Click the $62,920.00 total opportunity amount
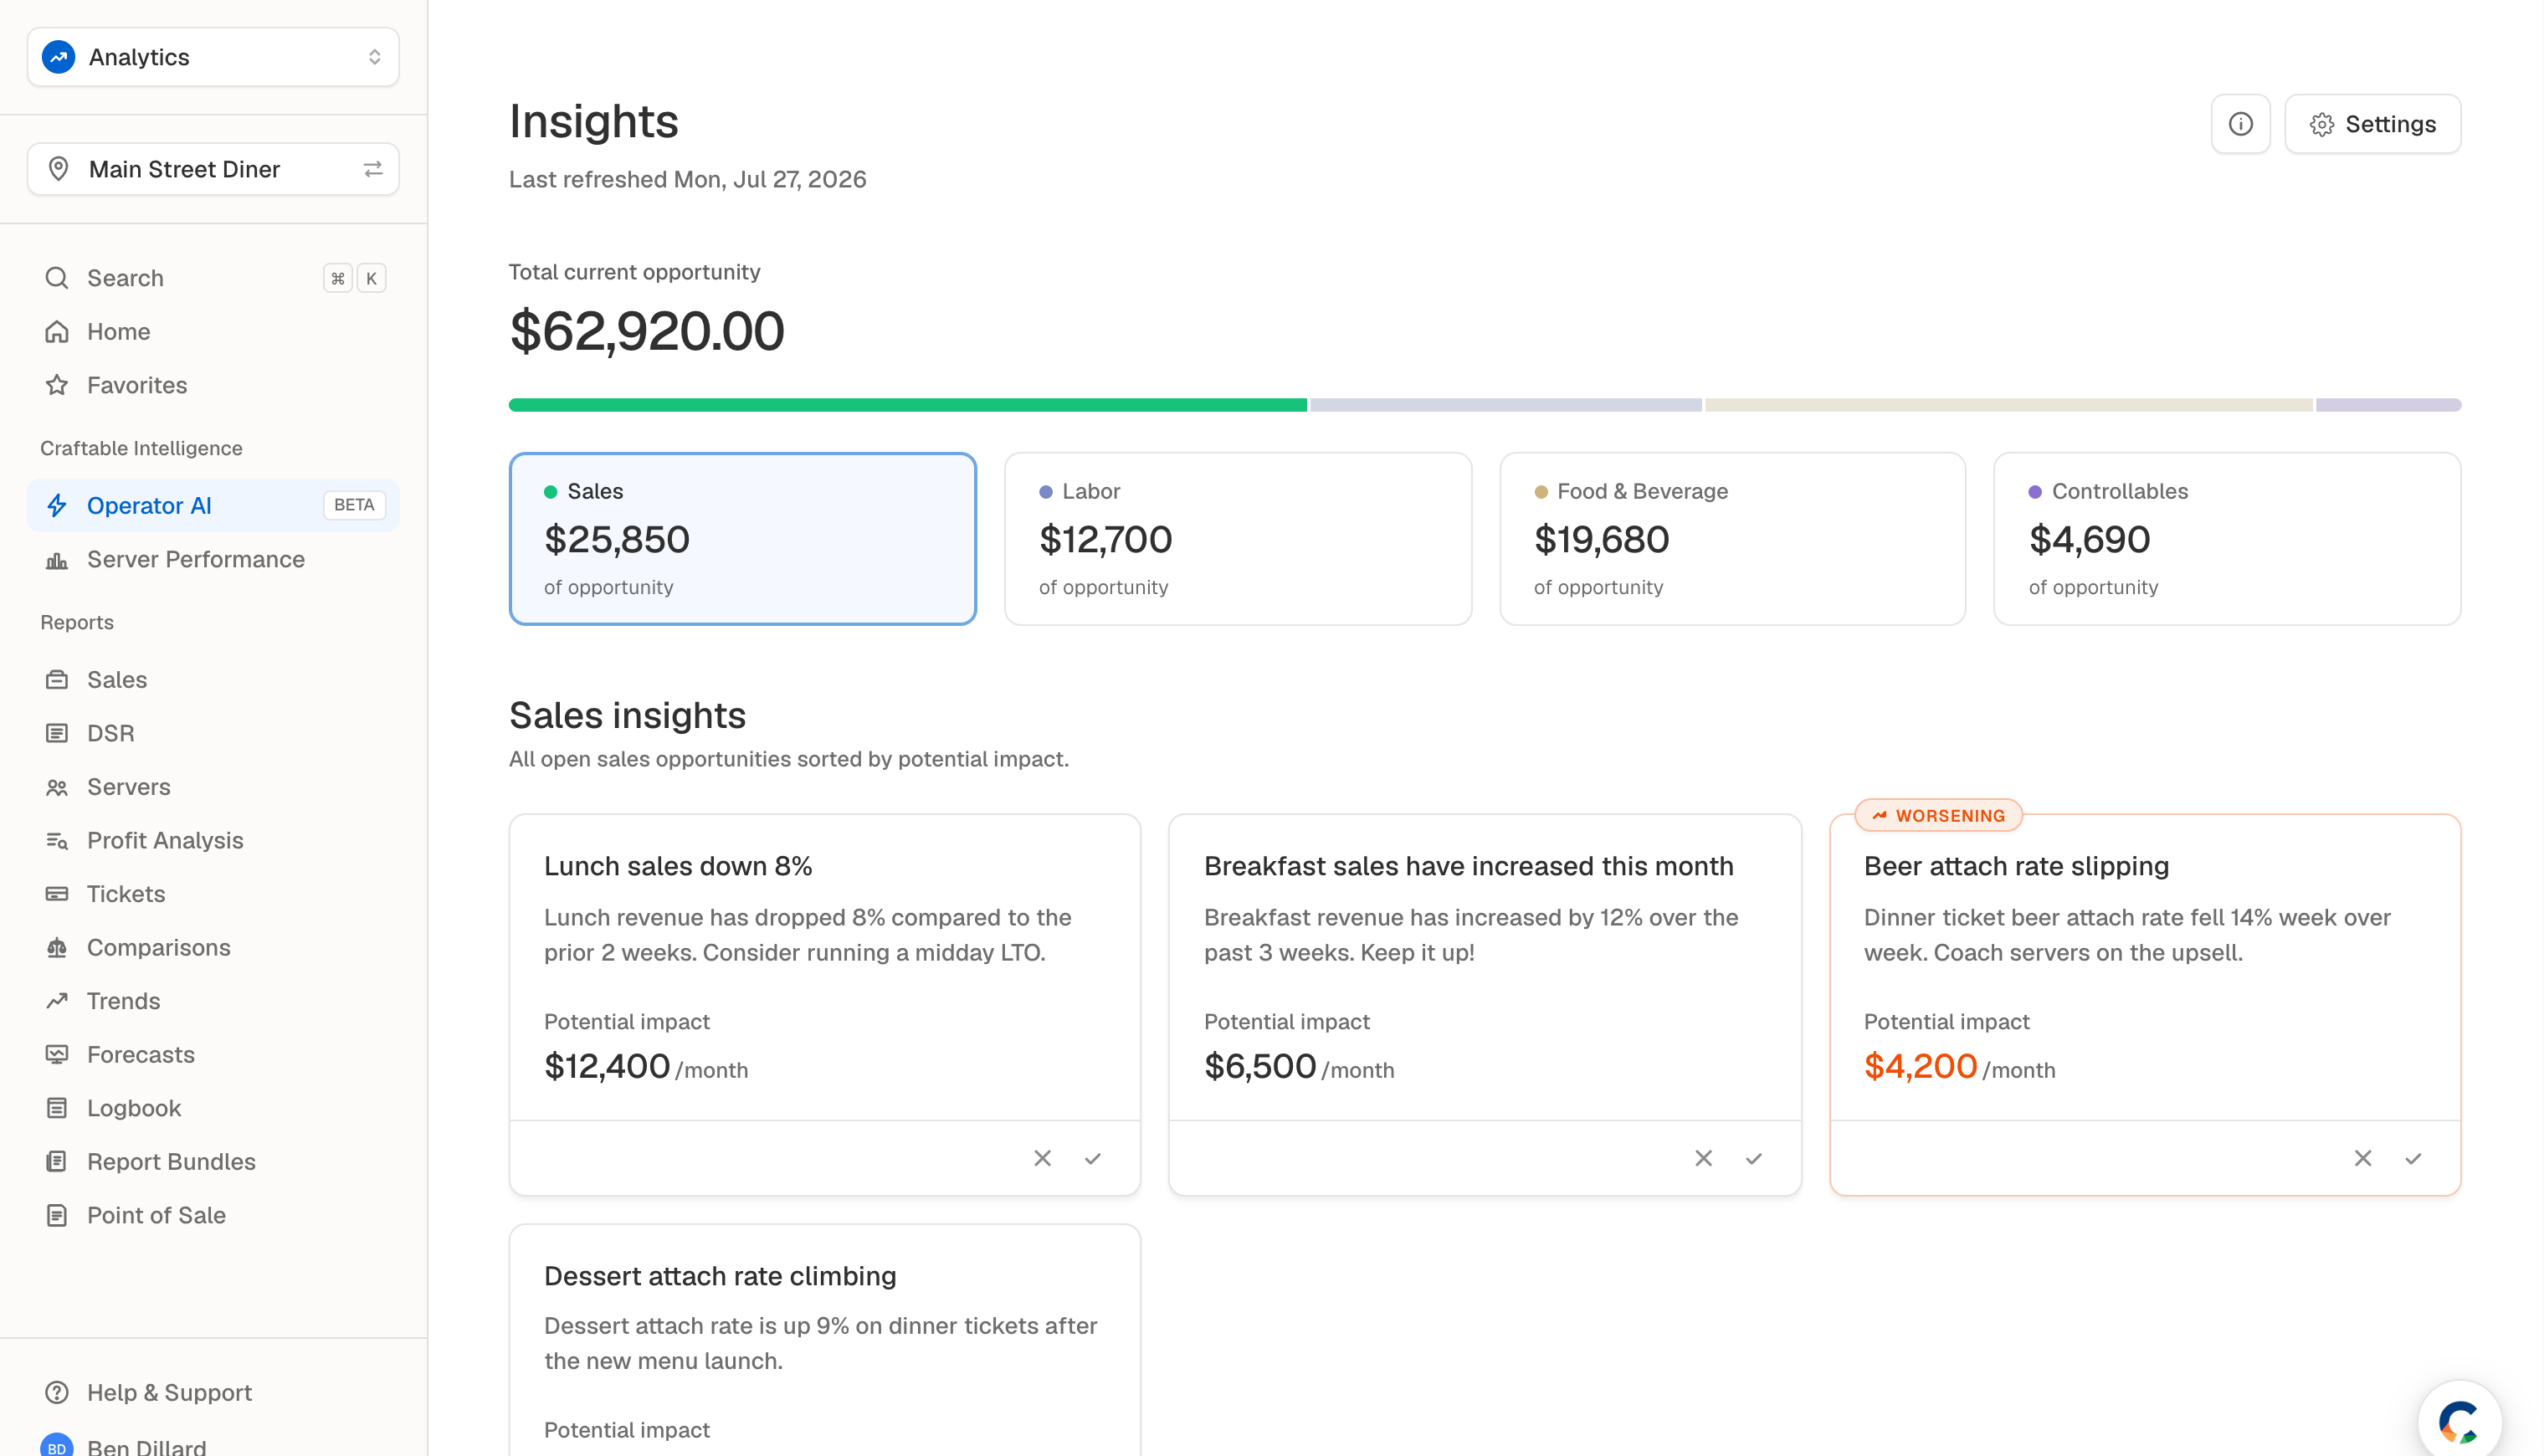The image size is (2544, 1456). point(647,331)
